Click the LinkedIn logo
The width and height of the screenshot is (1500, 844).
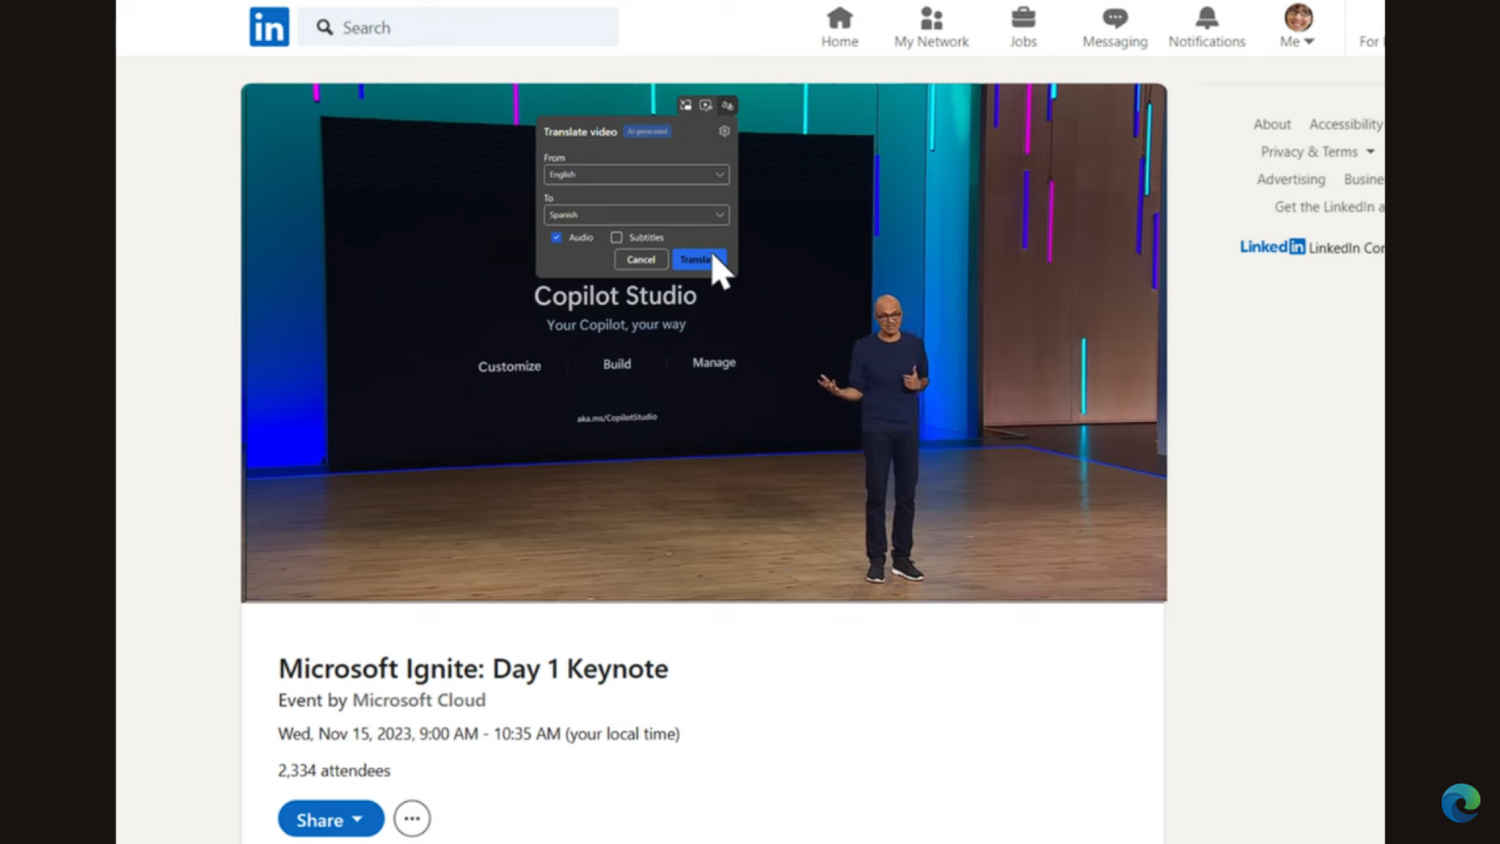(x=268, y=27)
